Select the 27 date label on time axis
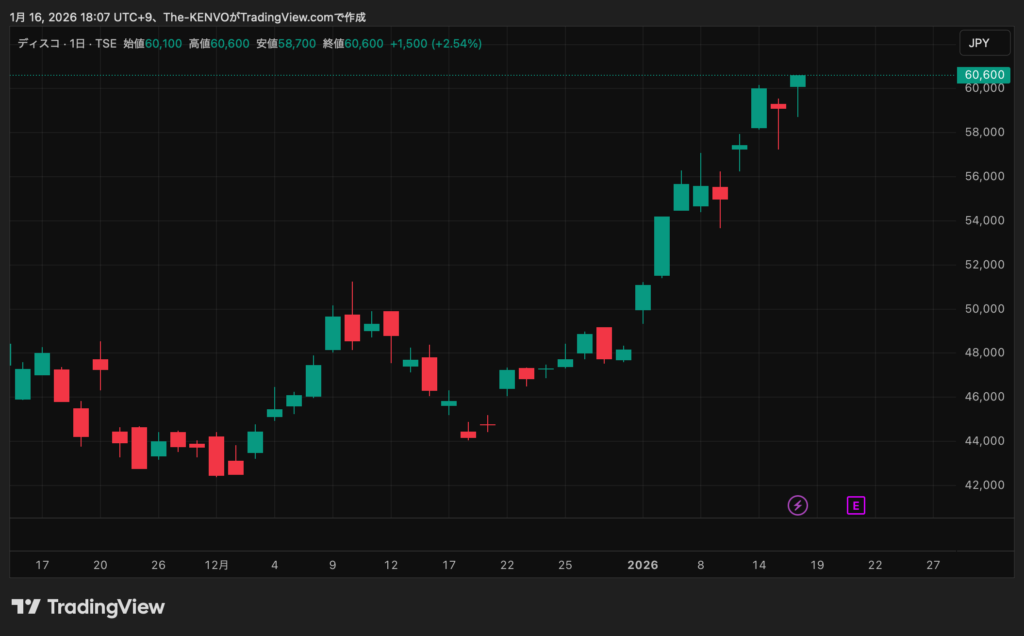The image size is (1024, 636). [x=933, y=565]
